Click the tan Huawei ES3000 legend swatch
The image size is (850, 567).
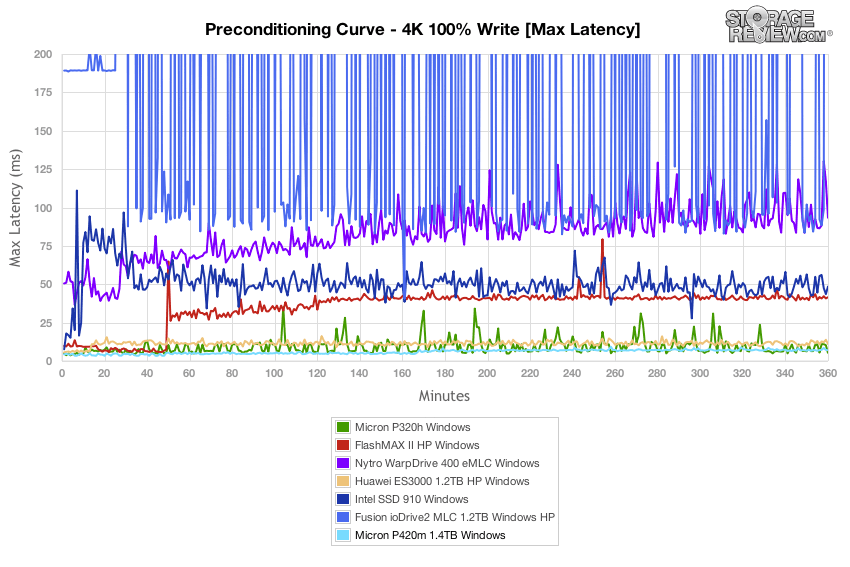(343, 481)
